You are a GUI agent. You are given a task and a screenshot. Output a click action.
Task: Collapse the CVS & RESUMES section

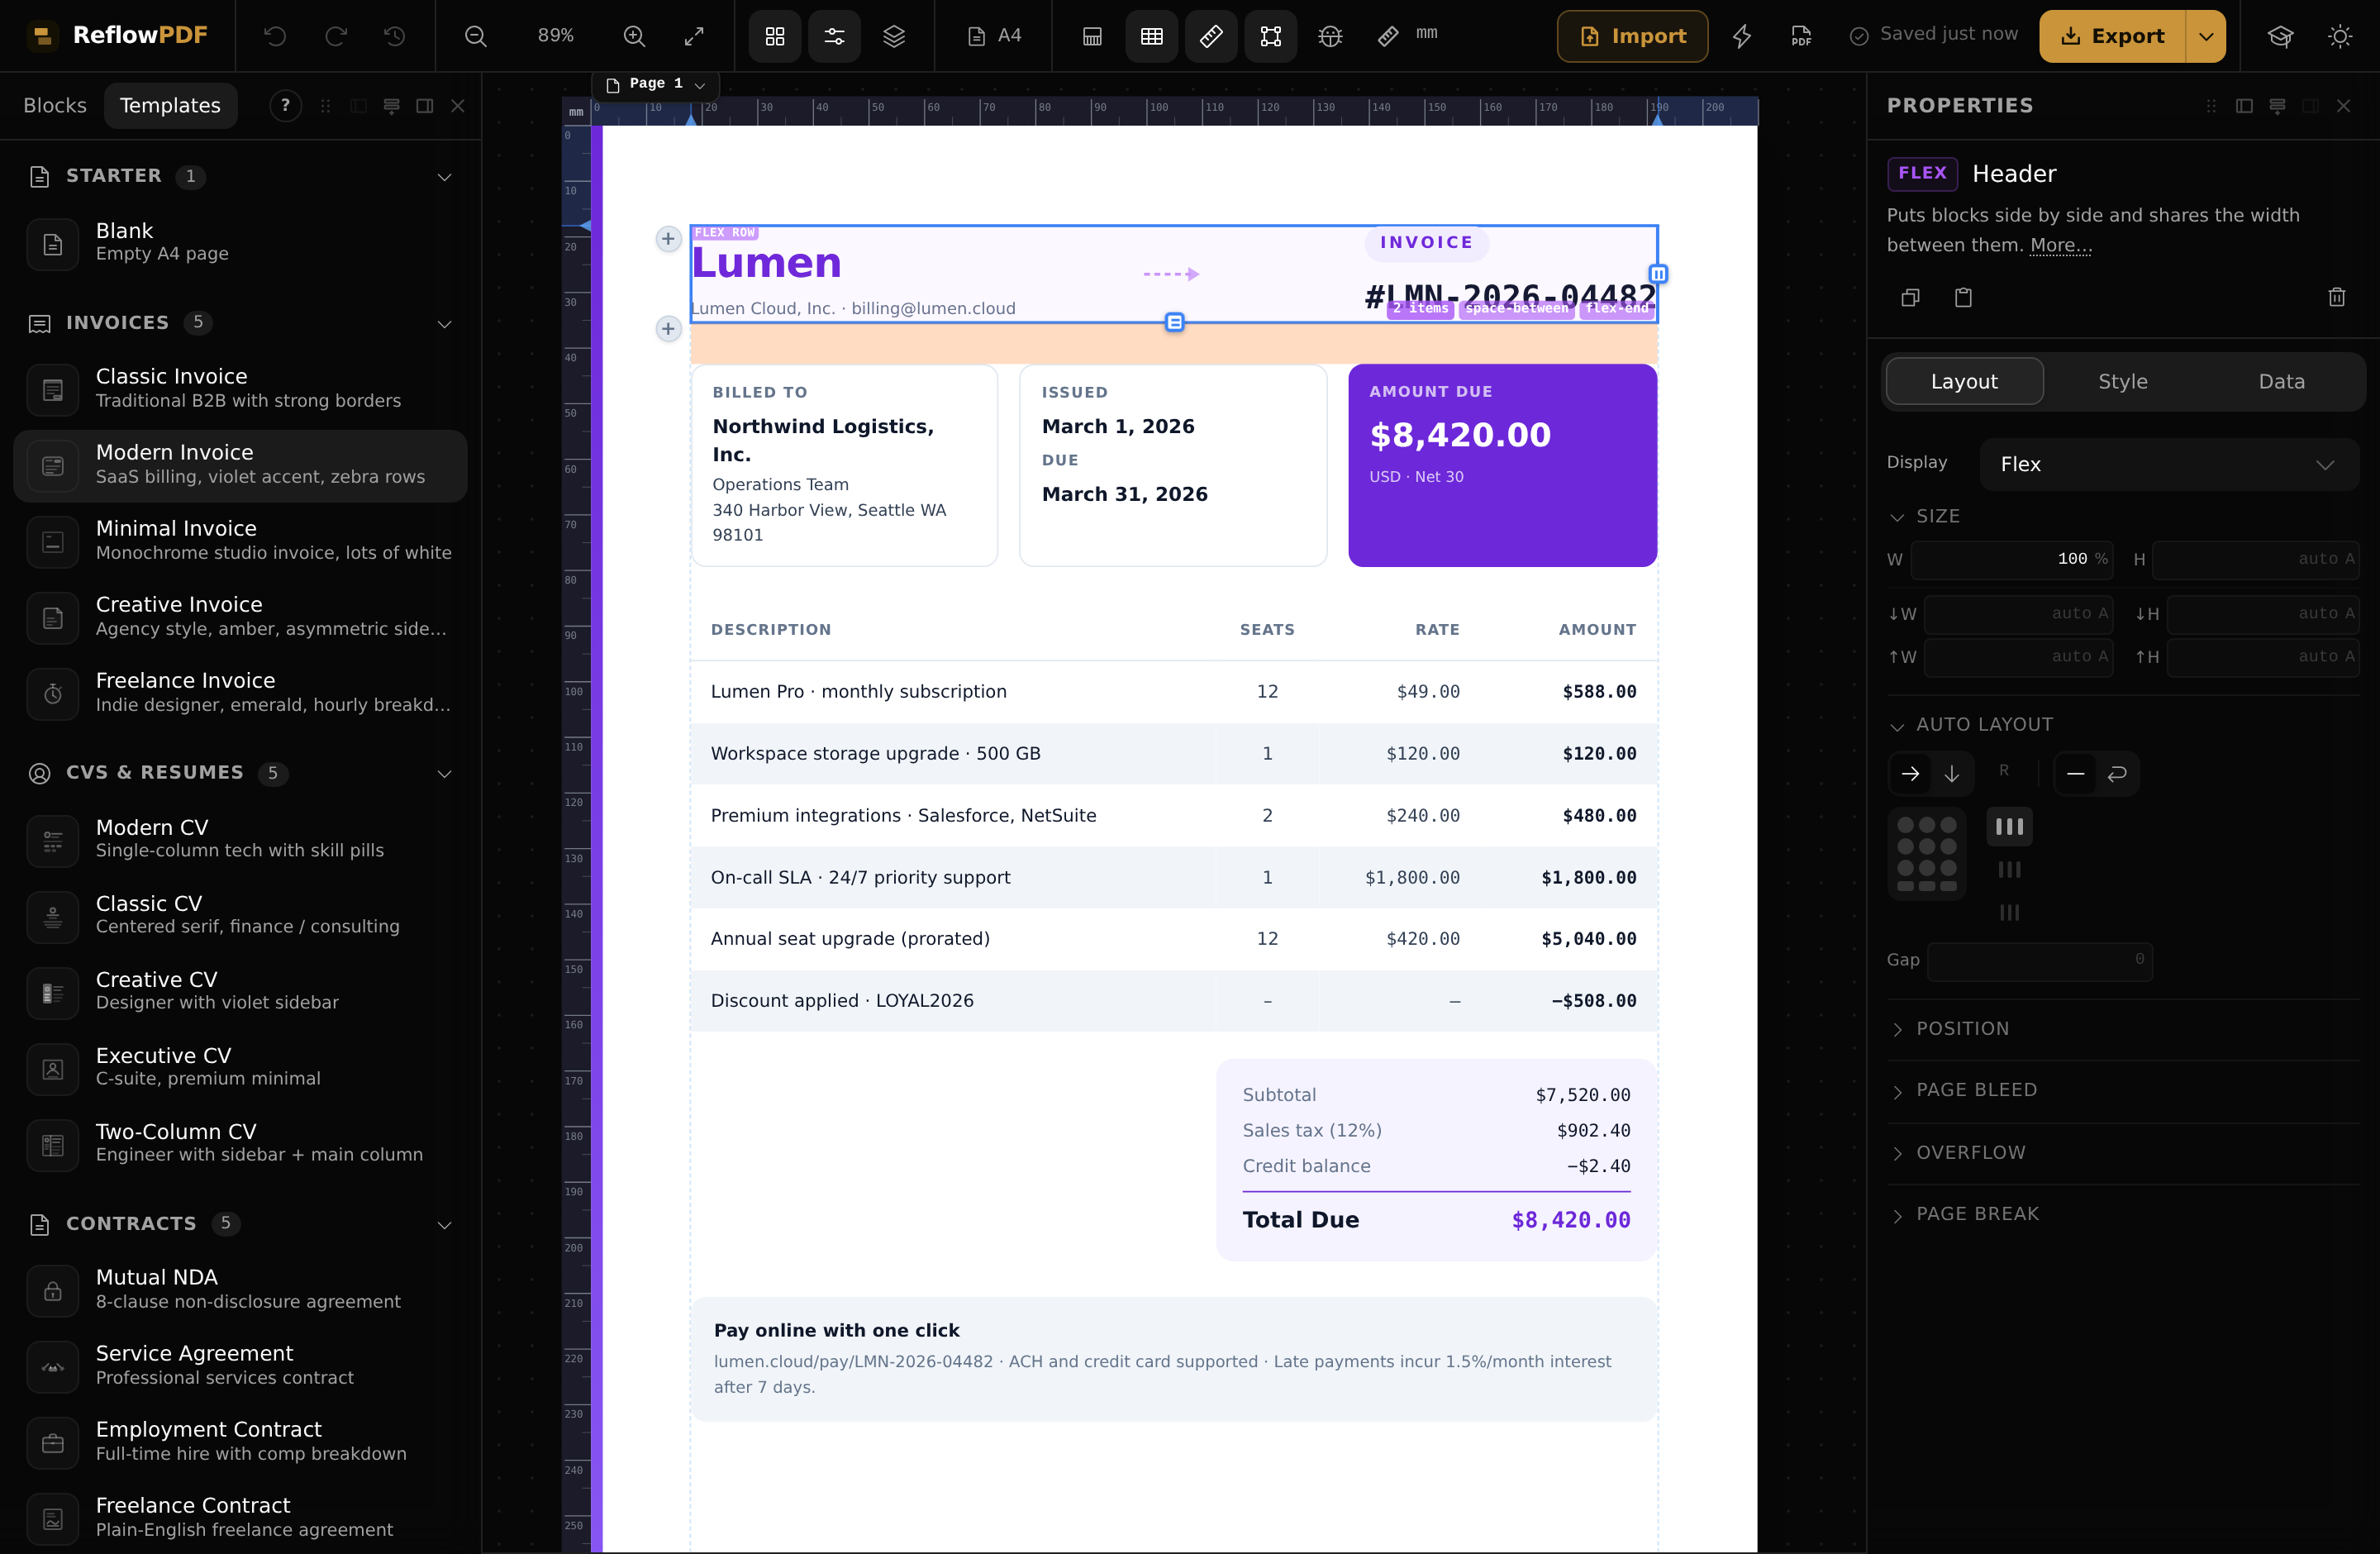coord(444,774)
